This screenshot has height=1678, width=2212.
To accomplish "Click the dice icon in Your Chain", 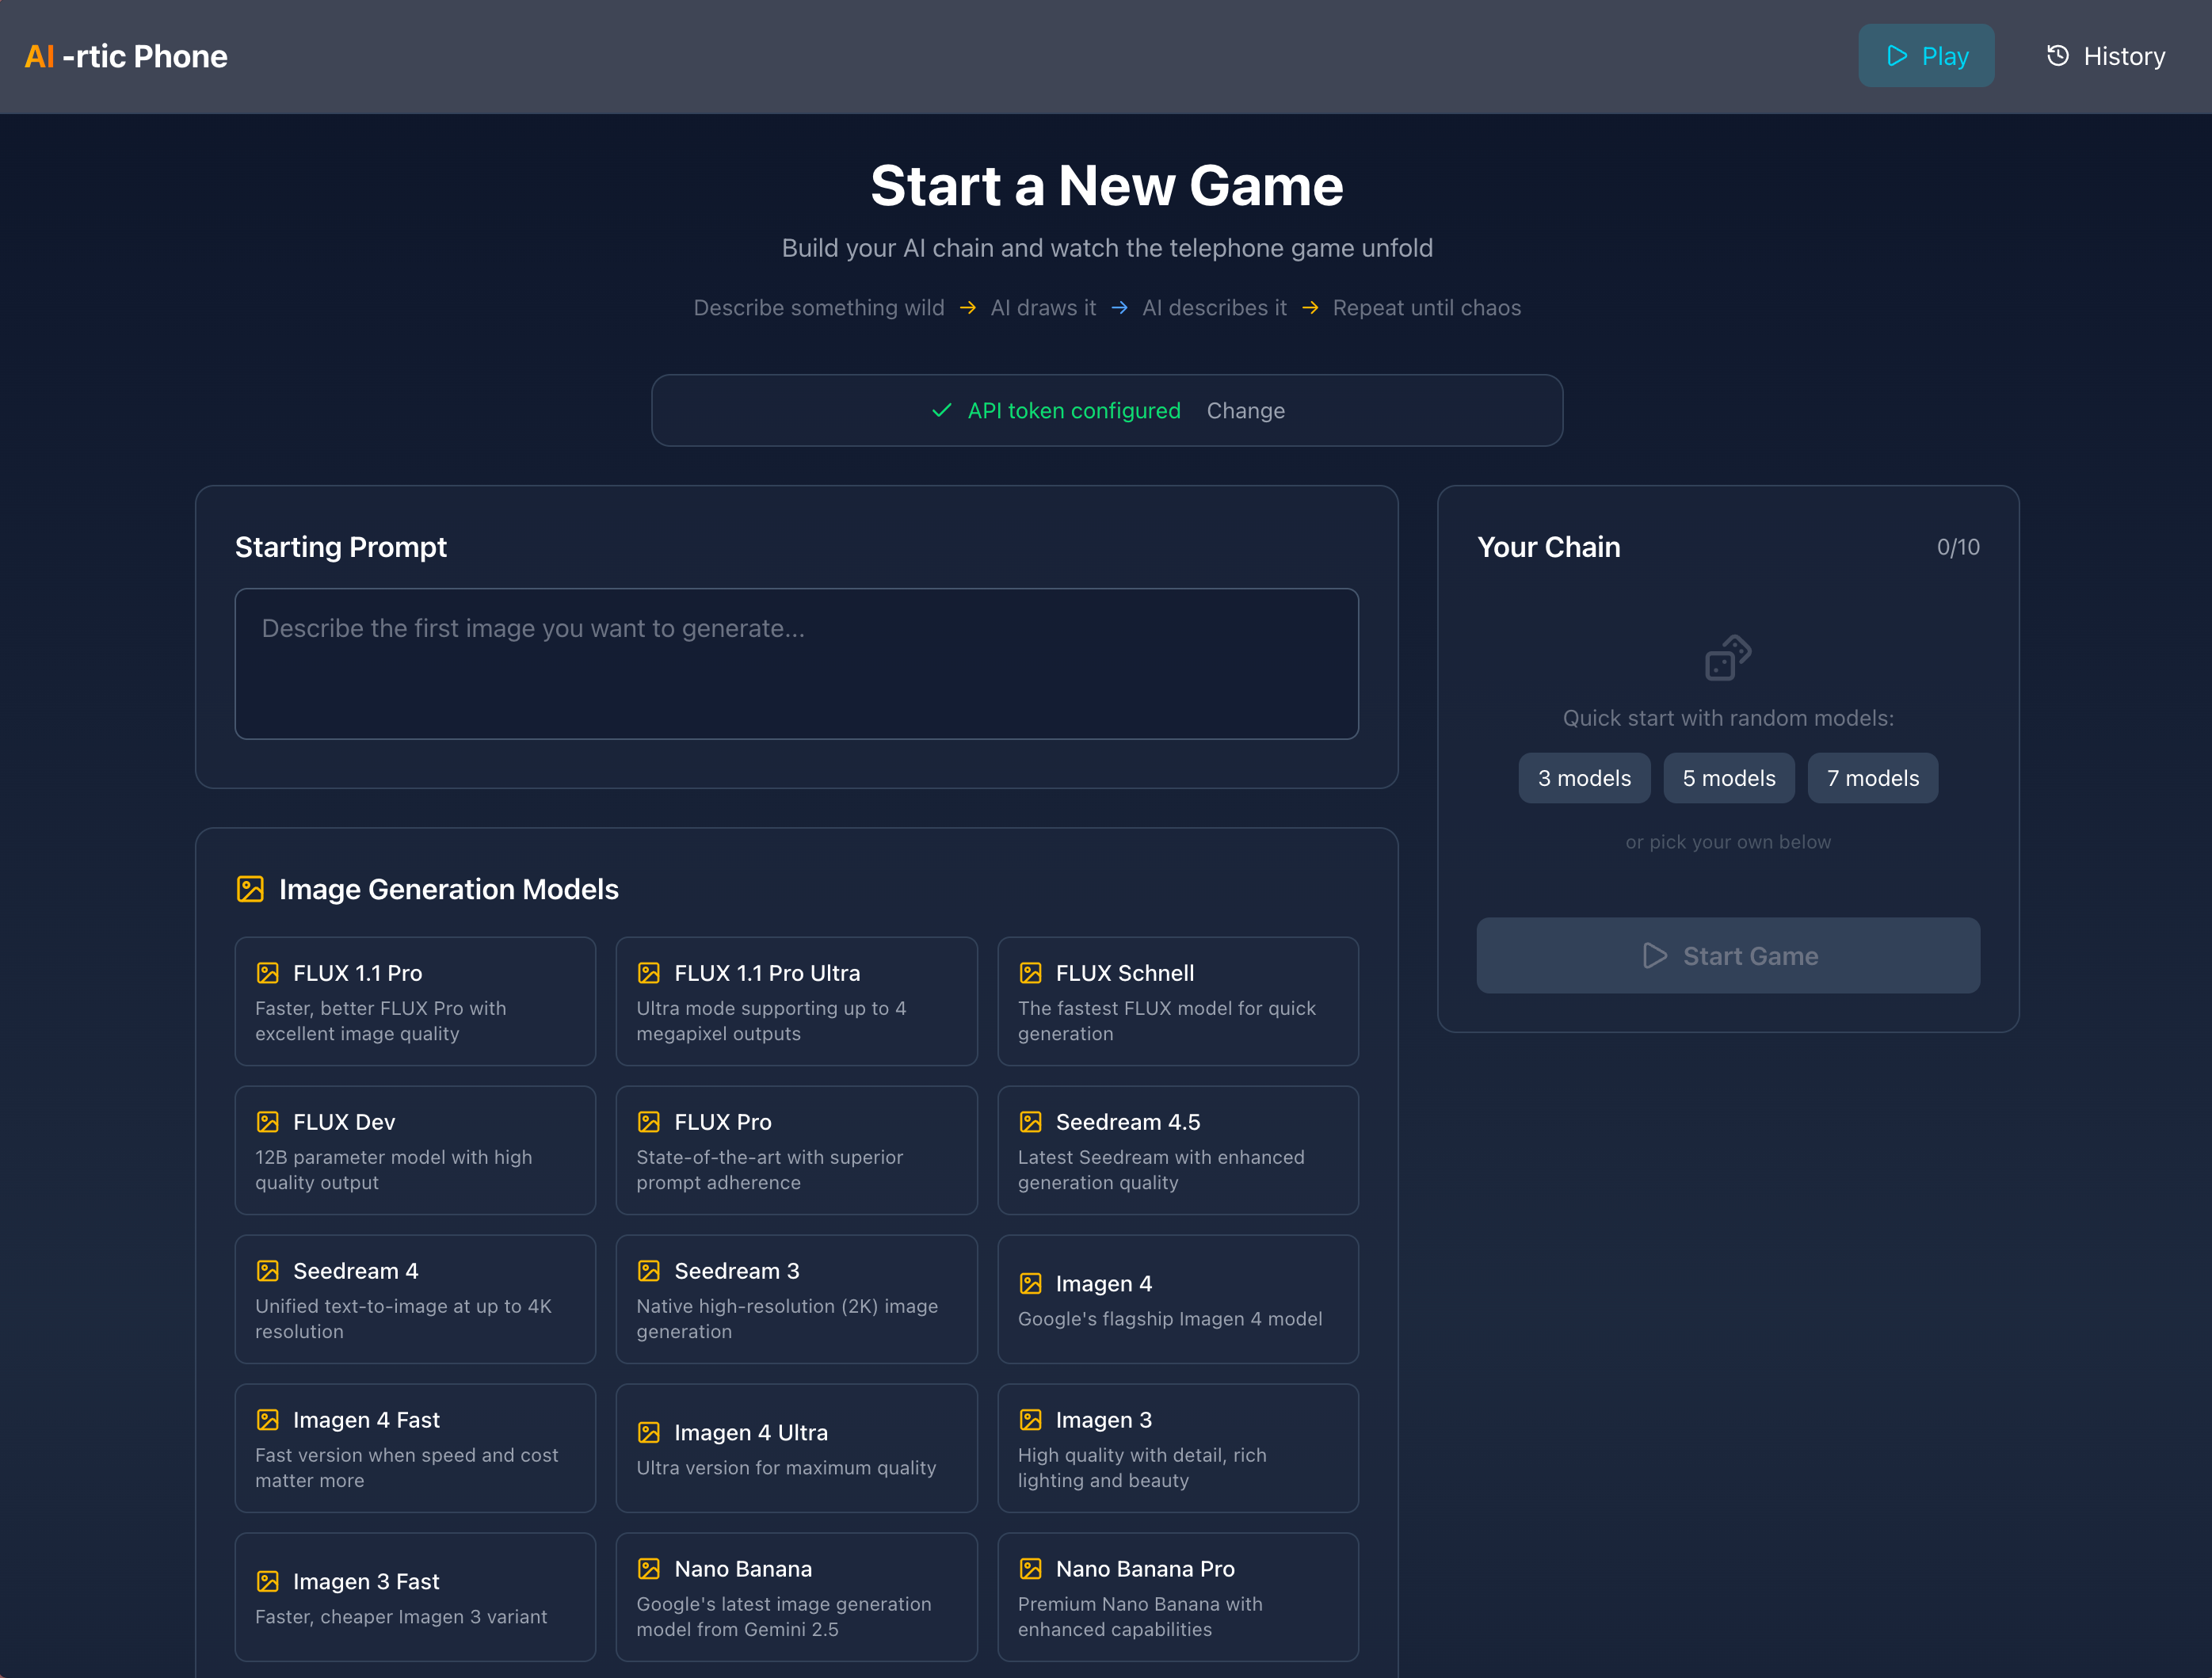I will click(x=1727, y=658).
